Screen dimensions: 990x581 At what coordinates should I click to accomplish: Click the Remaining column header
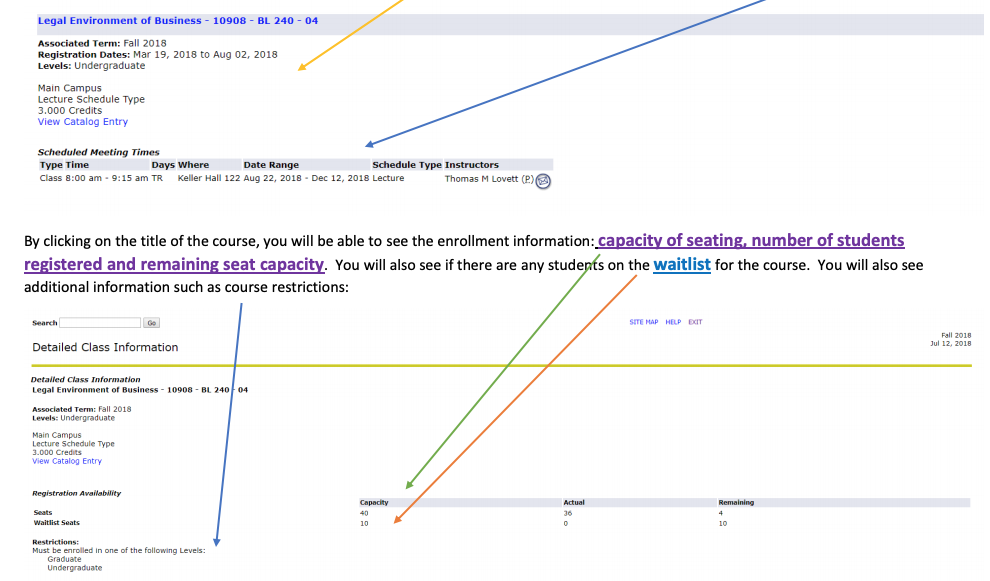[x=736, y=502]
